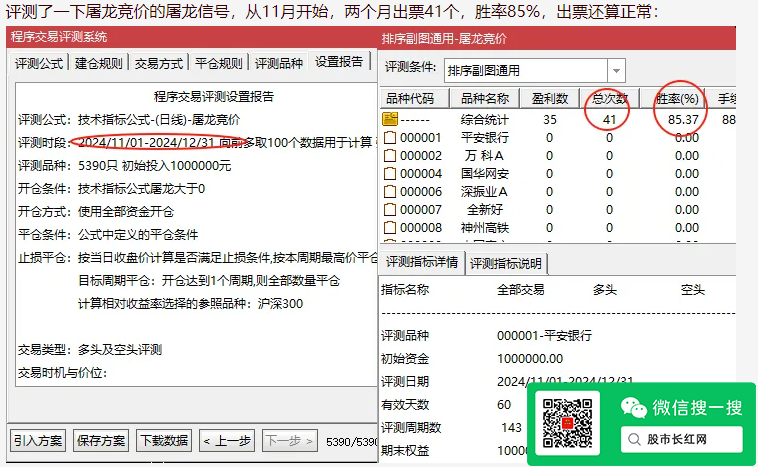Switch to the 评测指标说明 tab
The width and height of the screenshot is (758, 467).
click(506, 263)
